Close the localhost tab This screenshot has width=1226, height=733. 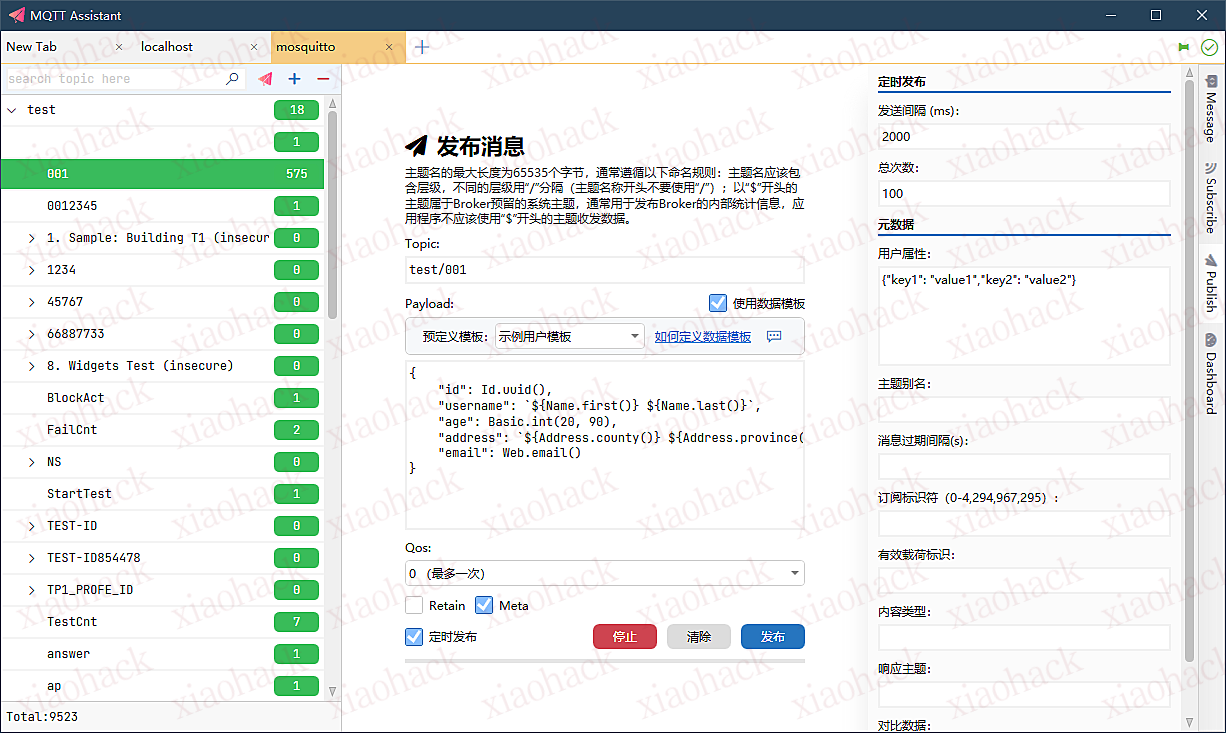pos(254,47)
